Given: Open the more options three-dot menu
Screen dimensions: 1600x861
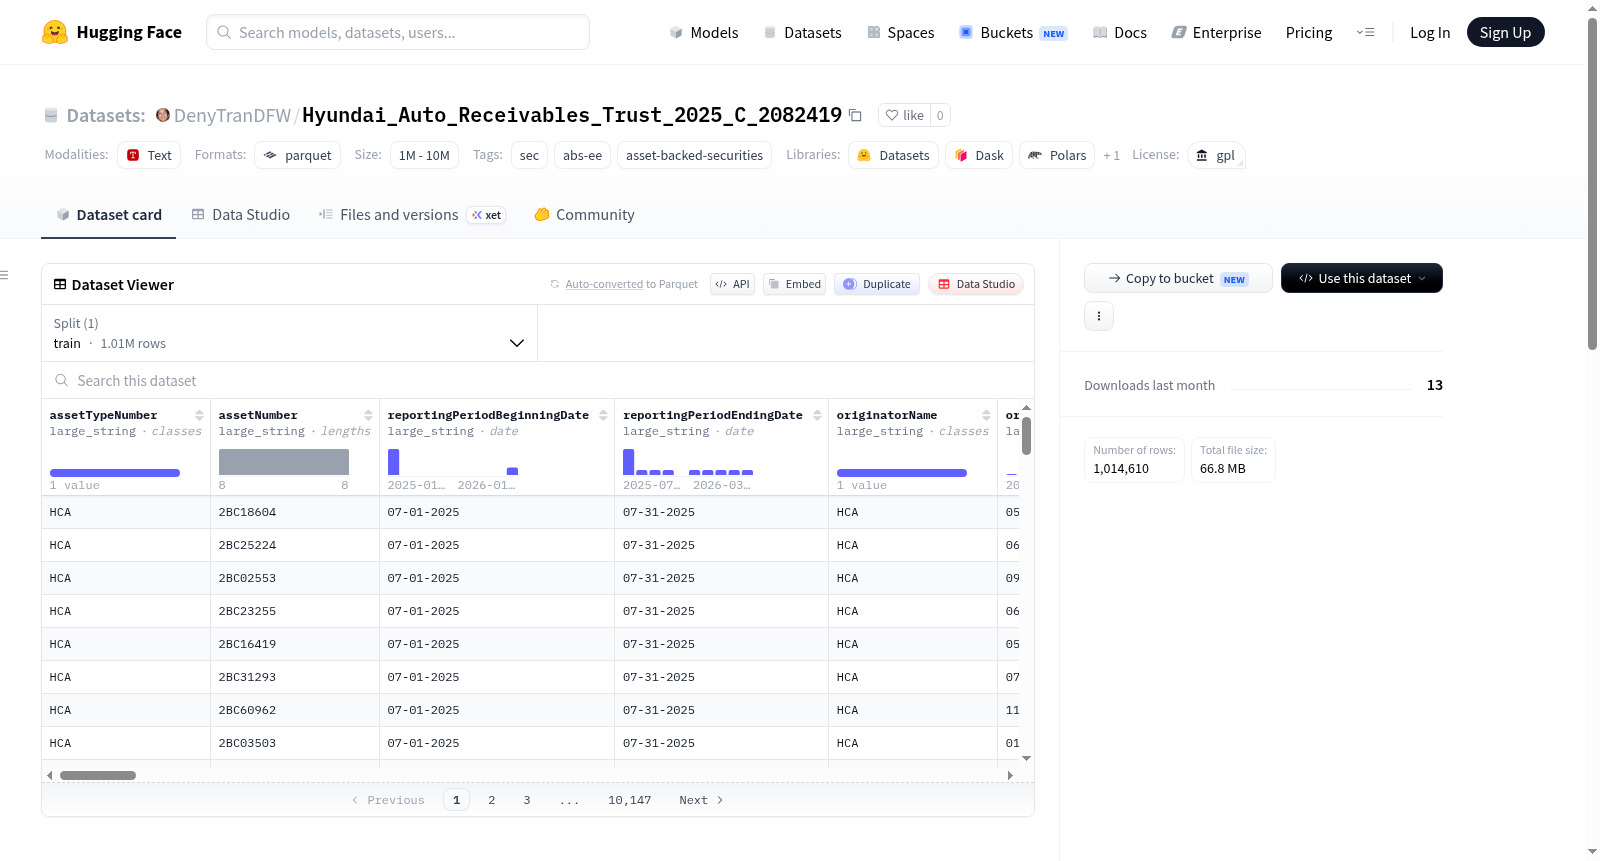Looking at the screenshot, I should click(1099, 316).
